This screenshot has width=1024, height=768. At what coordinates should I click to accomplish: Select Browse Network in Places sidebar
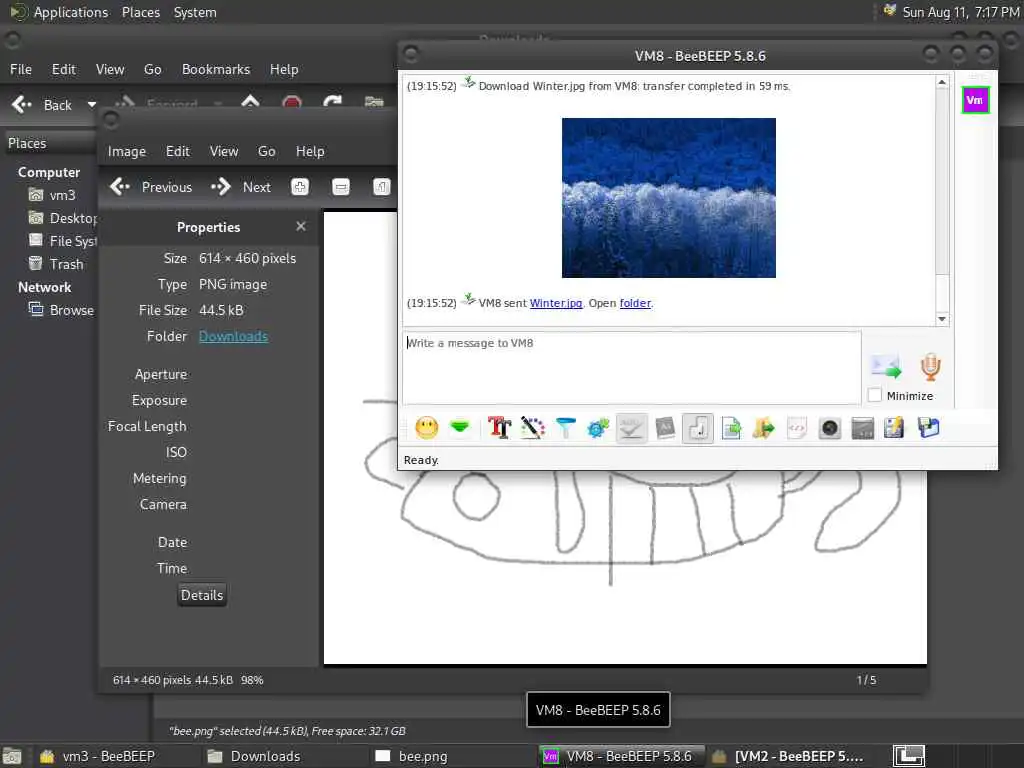pyautogui.click(x=61, y=310)
